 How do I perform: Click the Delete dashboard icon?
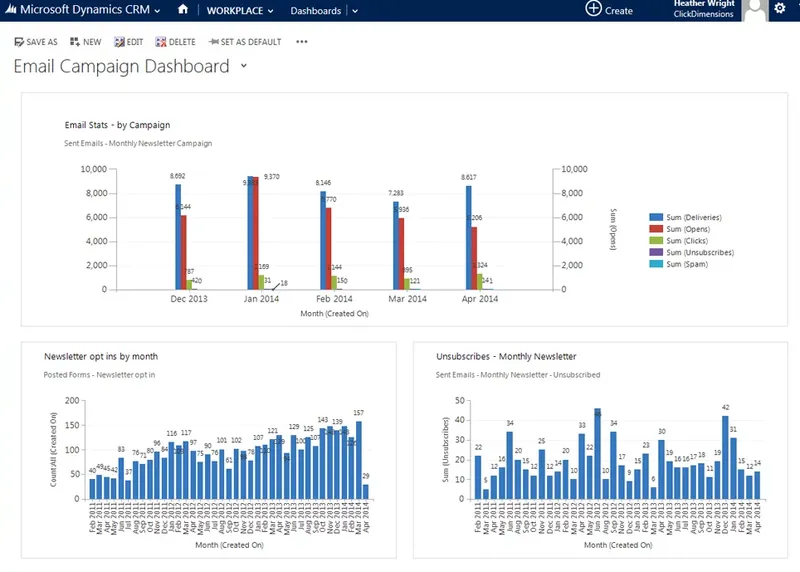161,42
